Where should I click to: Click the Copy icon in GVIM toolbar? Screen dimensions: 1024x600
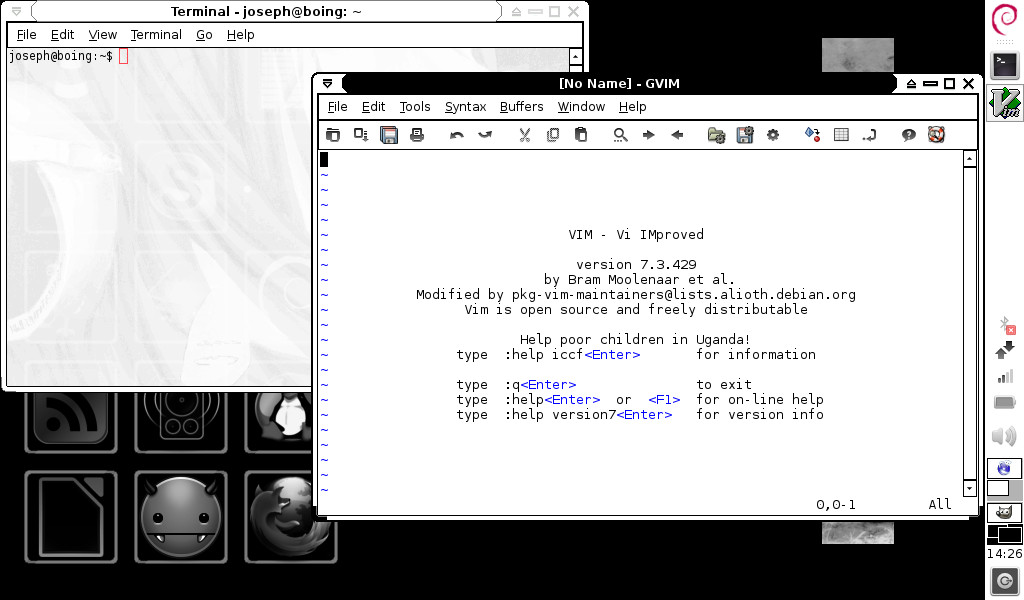[x=552, y=134]
